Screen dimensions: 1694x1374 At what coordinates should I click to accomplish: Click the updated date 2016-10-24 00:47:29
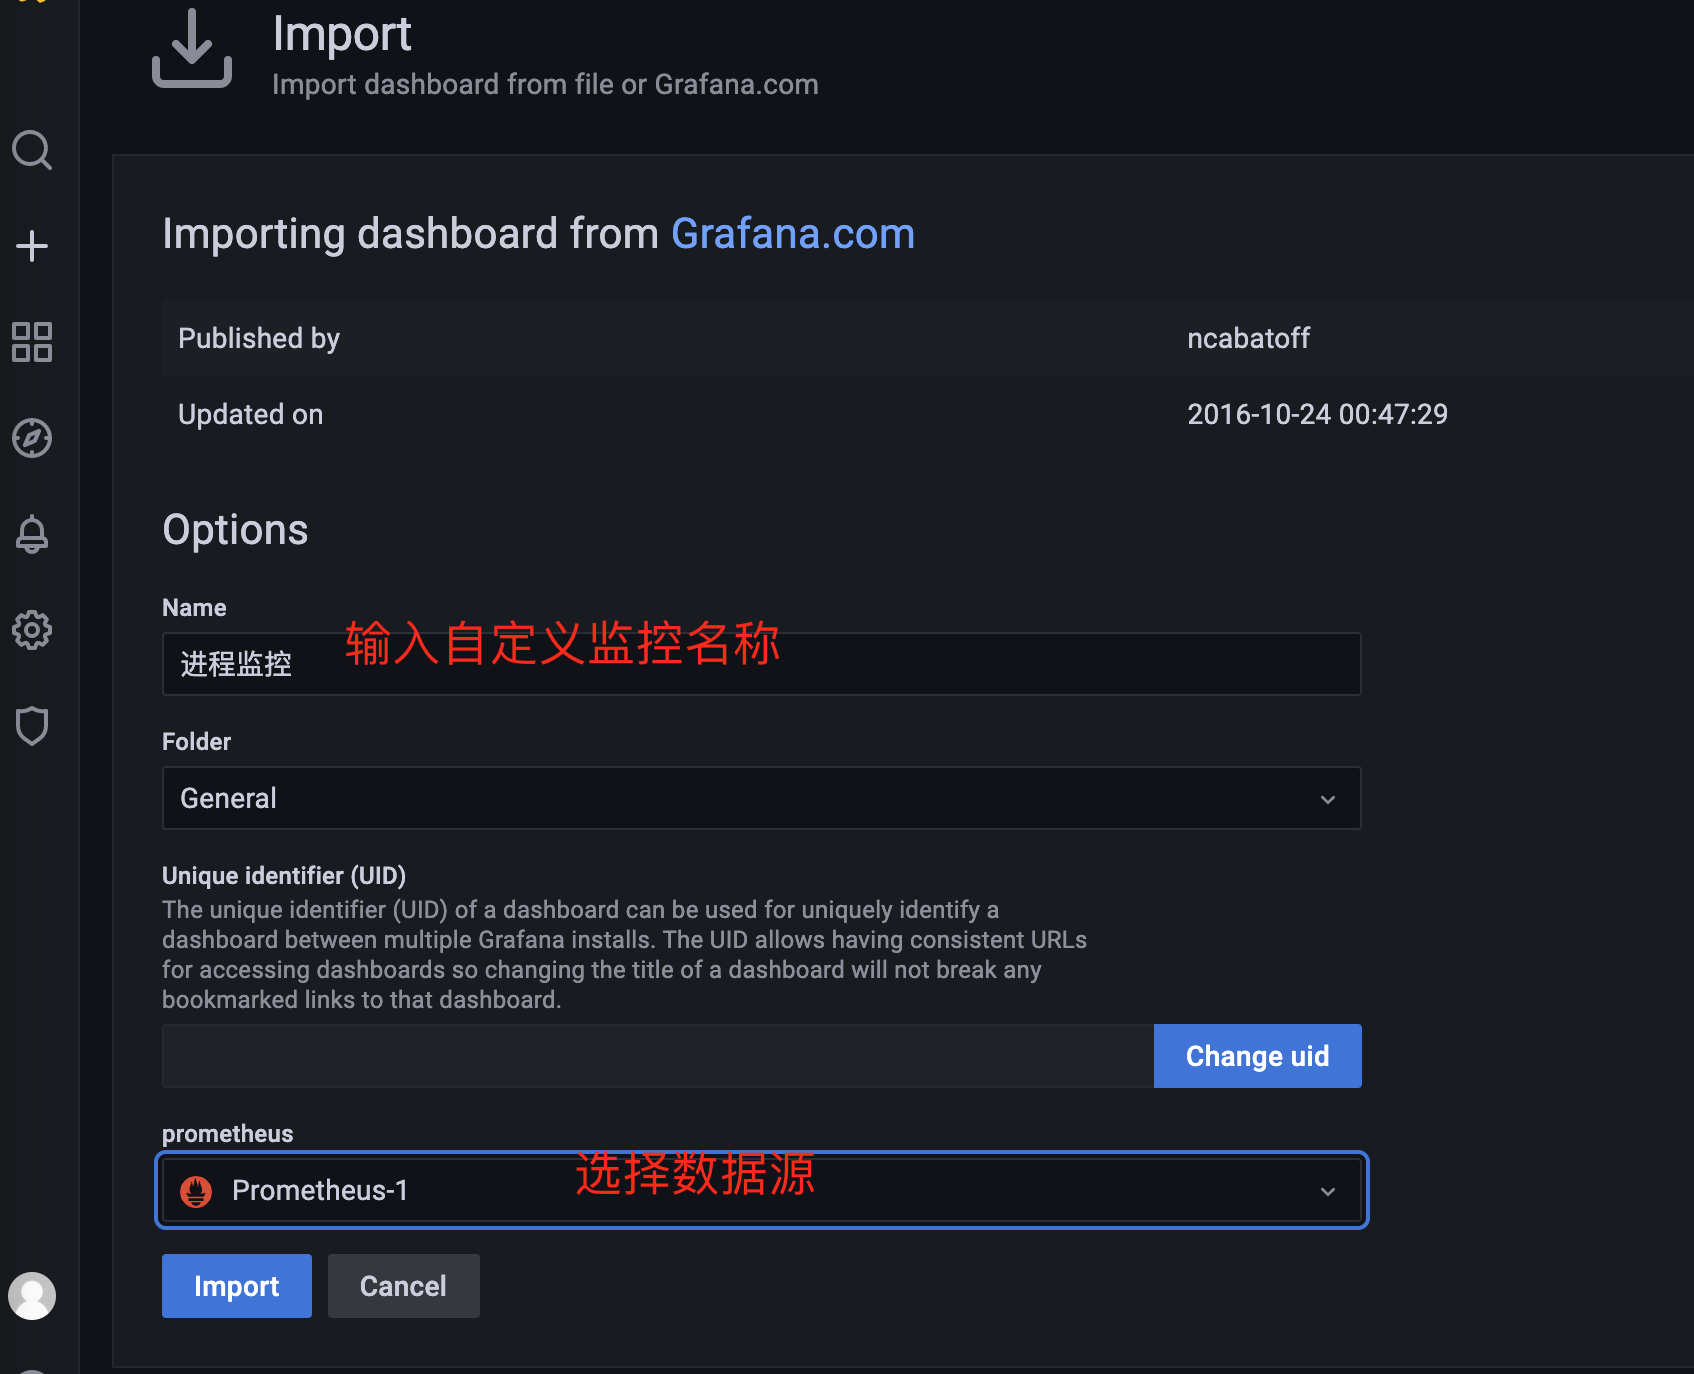[1317, 414]
